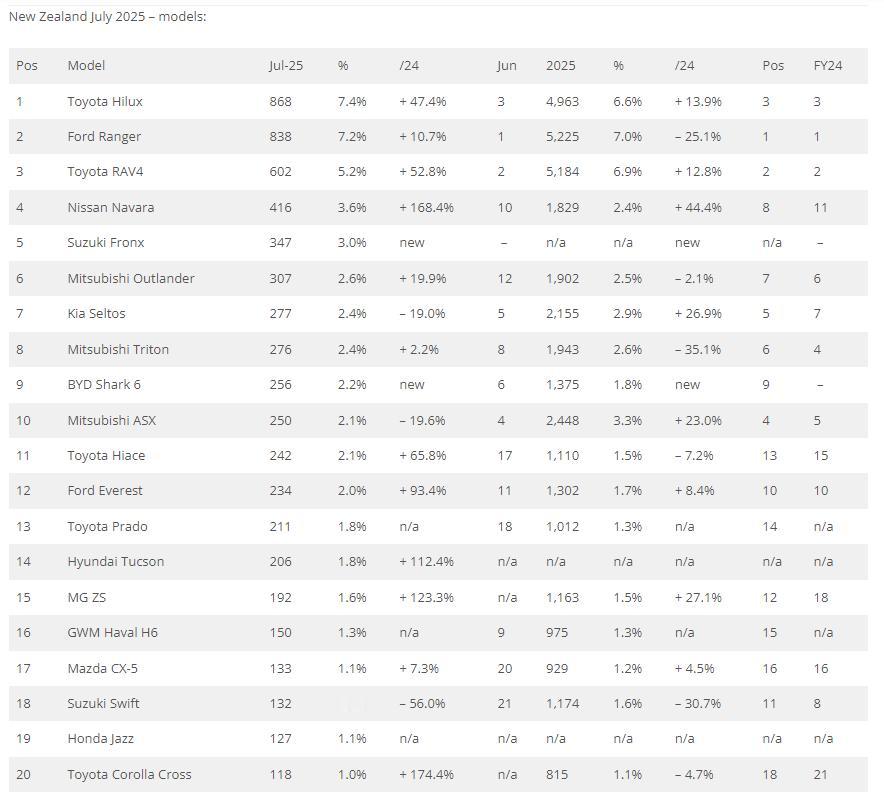
Task: Select the Jun column header
Action: (x=506, y=65)
